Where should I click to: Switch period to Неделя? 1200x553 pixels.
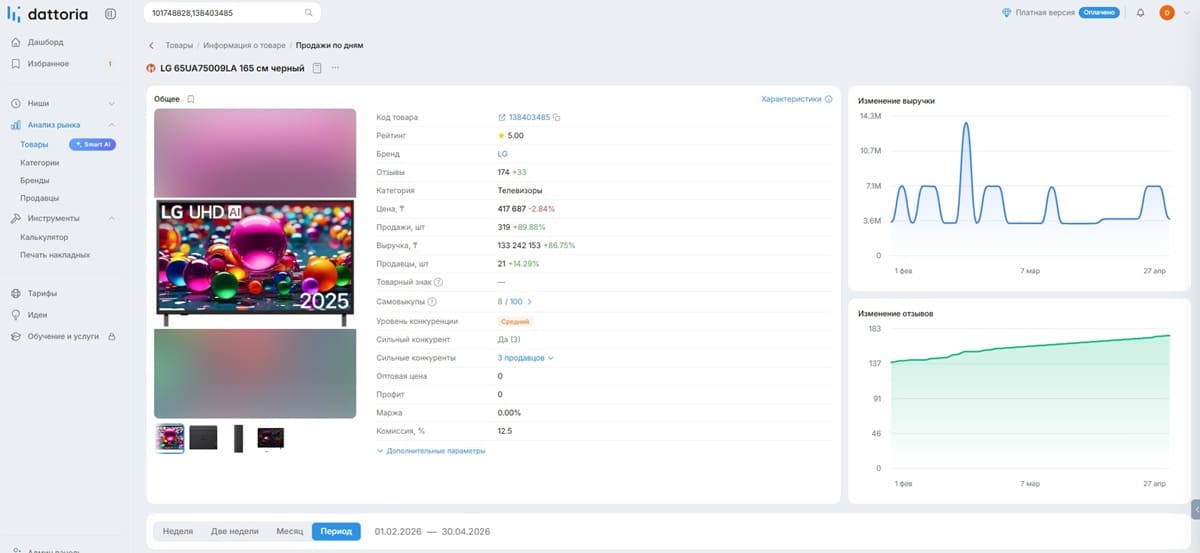178,532
